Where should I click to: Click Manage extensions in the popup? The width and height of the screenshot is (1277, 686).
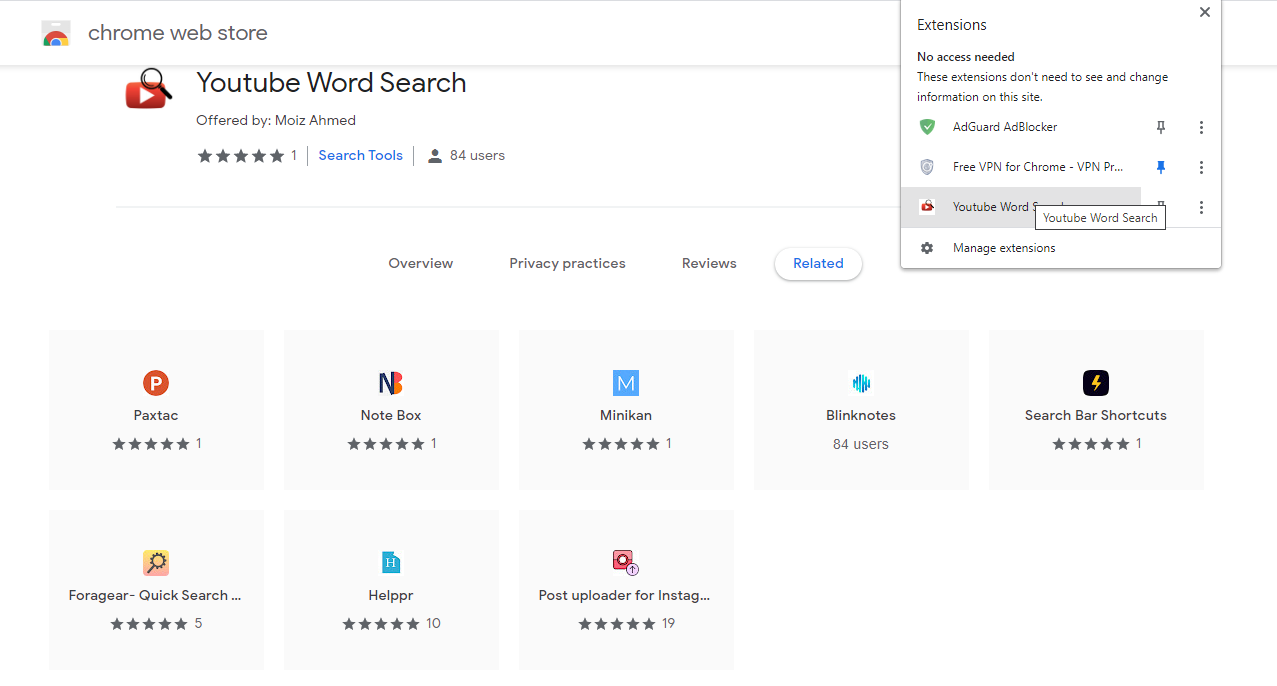(1004, 248)
